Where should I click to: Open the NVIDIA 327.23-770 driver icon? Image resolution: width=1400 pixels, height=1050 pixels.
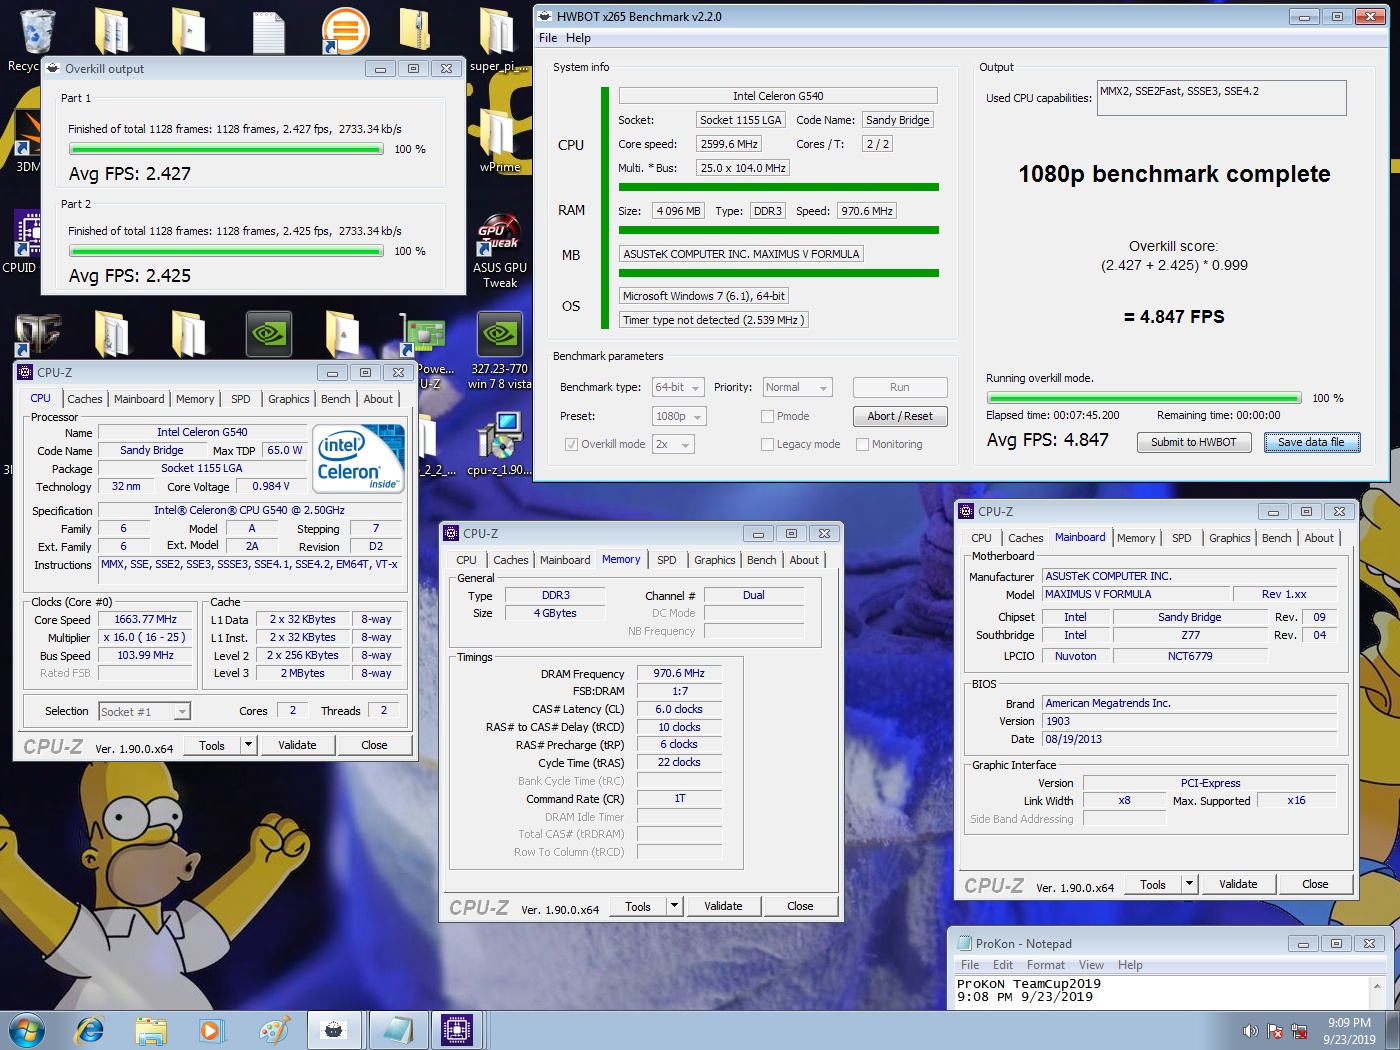(x=499, y=350)
